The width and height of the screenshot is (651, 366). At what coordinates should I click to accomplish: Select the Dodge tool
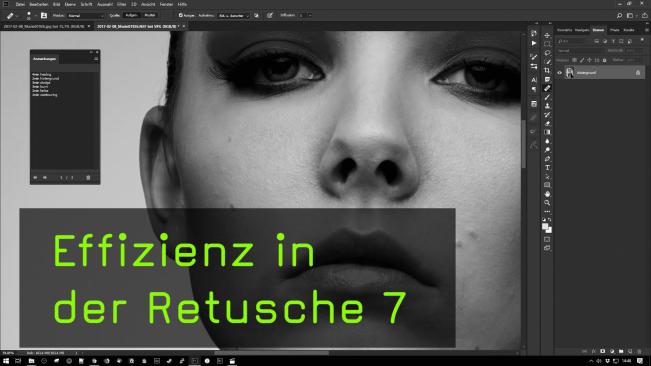coord(547,150)
